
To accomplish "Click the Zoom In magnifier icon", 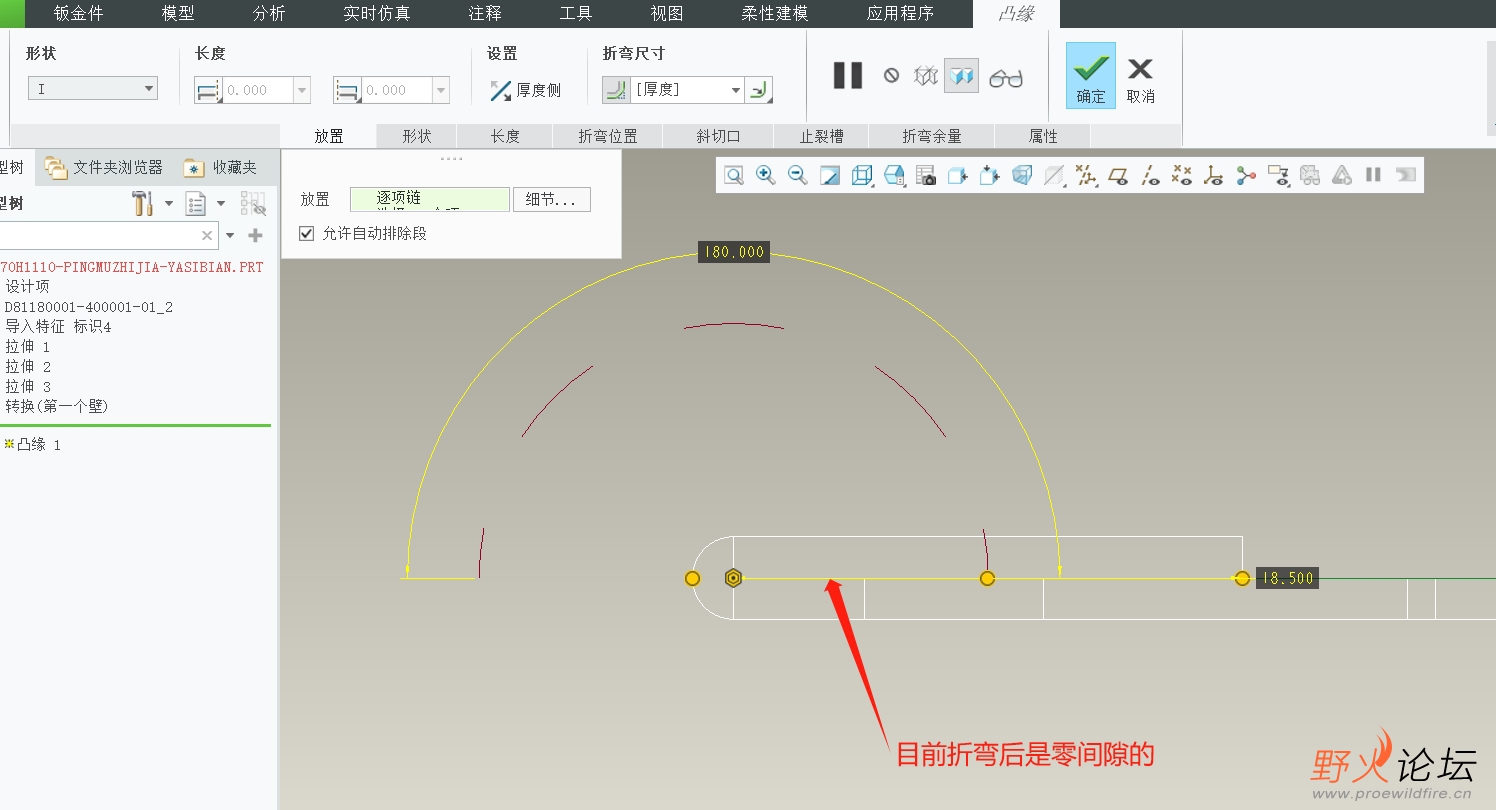I will pyautogui.click(x=766, y=176).
